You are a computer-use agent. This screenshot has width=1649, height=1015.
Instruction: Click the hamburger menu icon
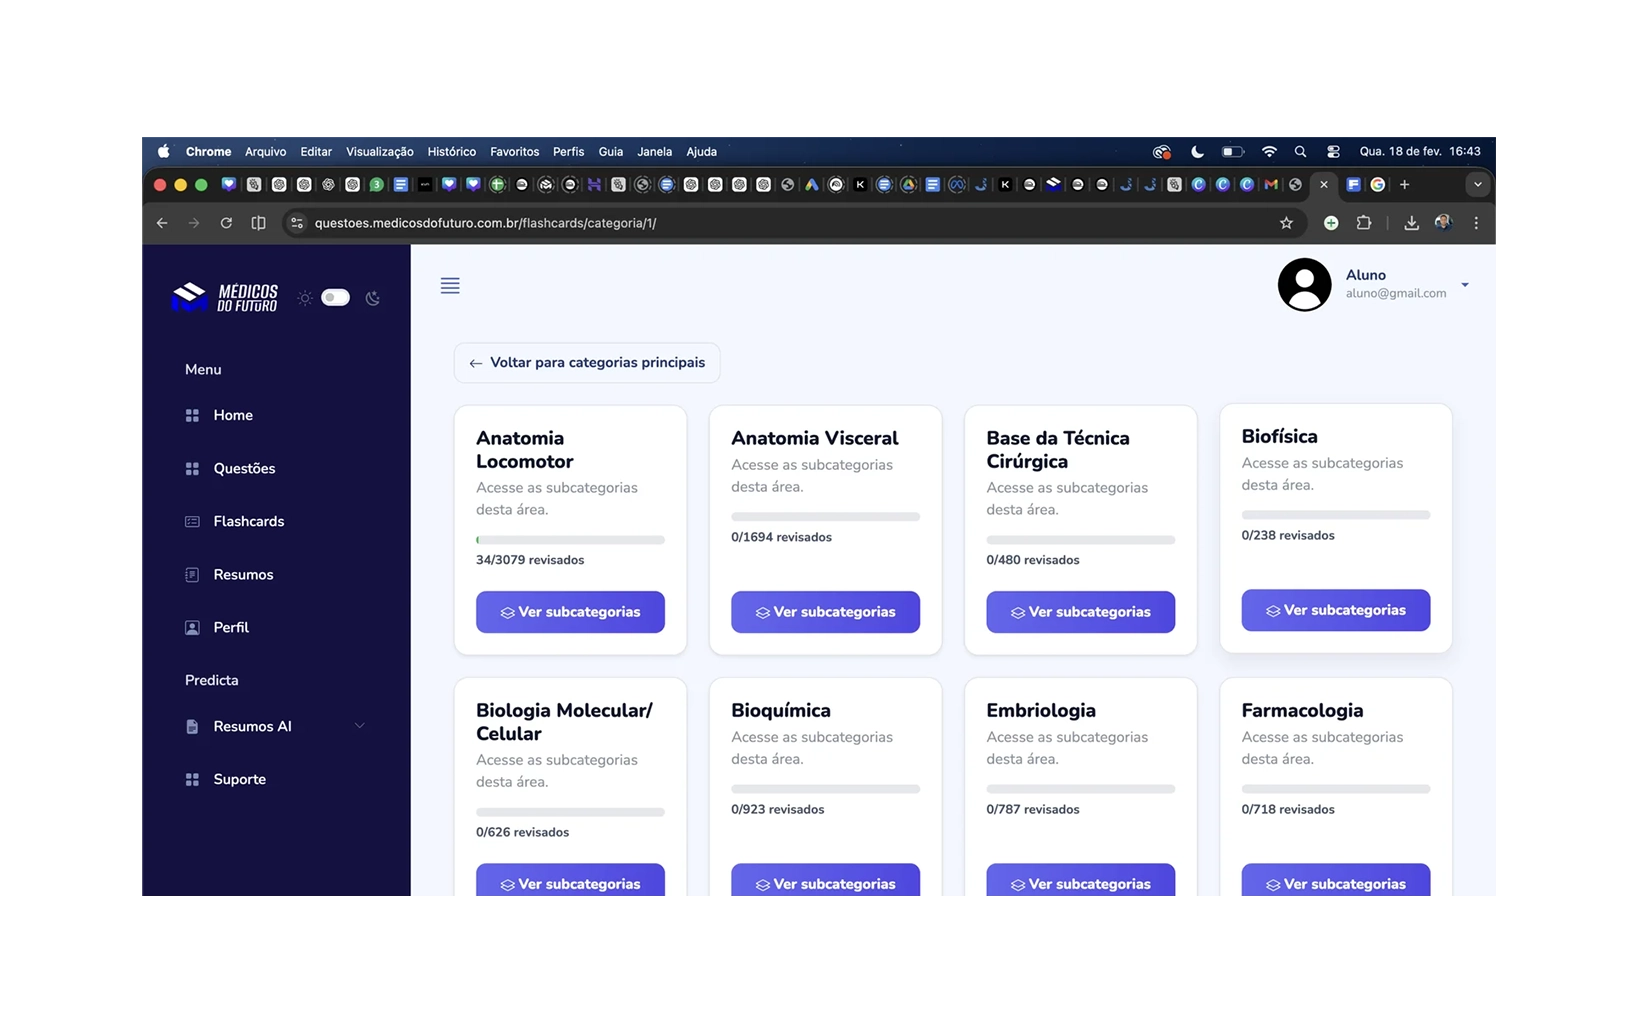point(450,286)
